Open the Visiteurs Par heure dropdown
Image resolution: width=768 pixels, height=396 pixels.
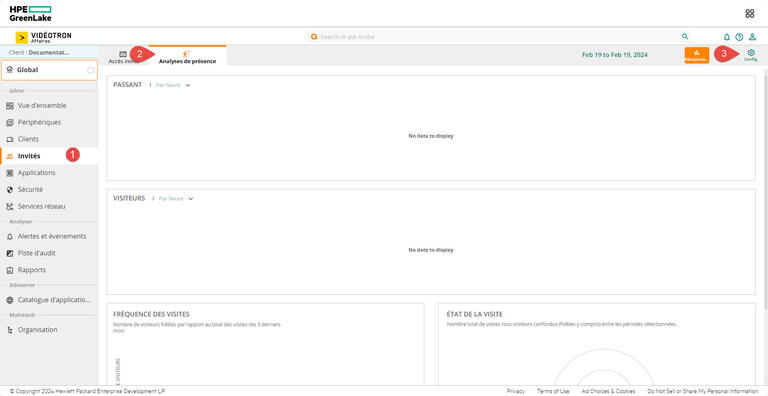(x=176, y=199)
